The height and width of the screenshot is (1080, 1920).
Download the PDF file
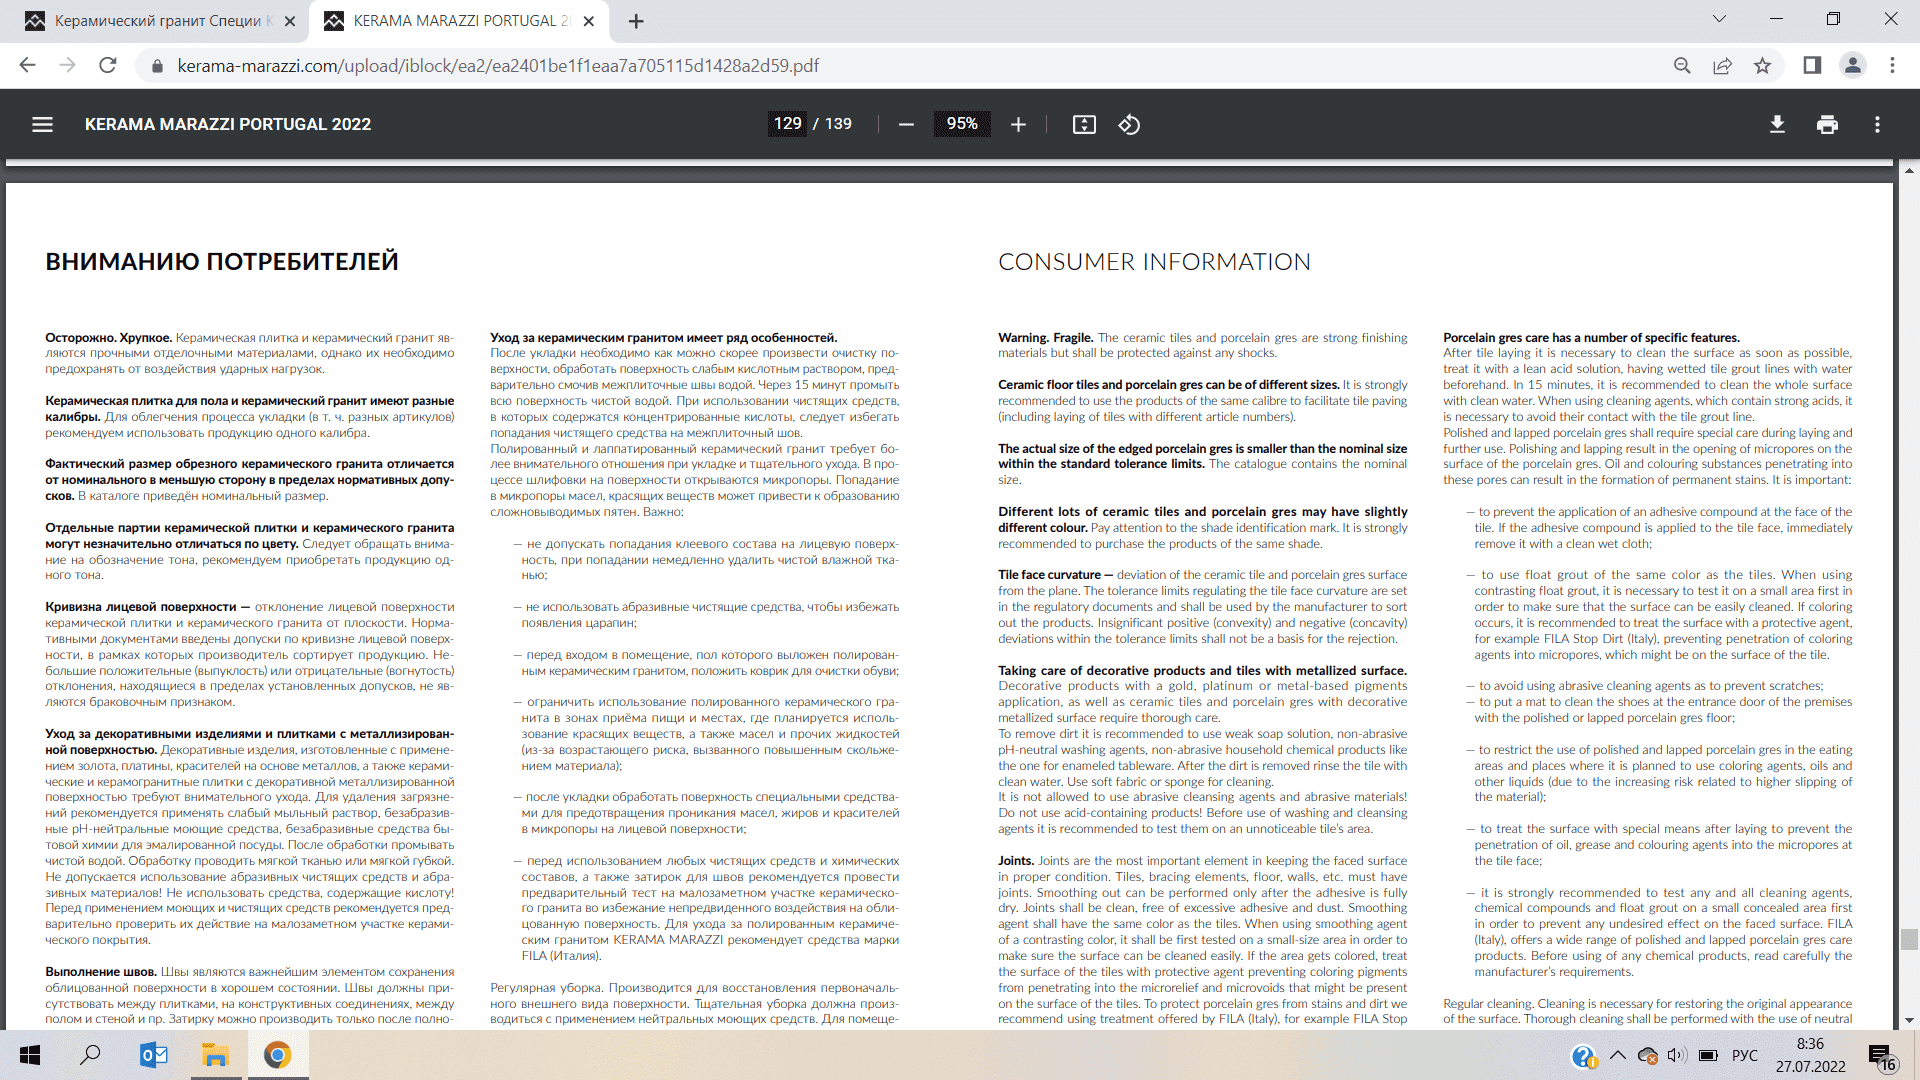(1777, 124)
